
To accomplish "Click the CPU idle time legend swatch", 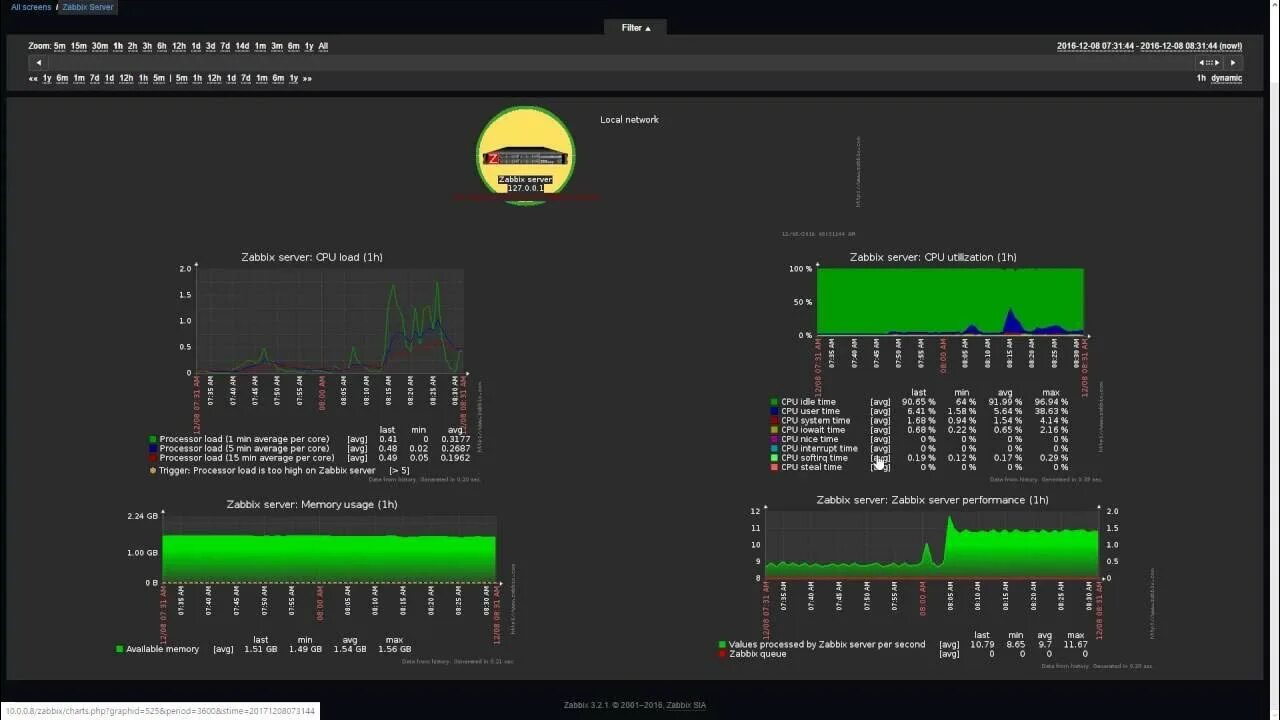I will (x=774, y=402).
